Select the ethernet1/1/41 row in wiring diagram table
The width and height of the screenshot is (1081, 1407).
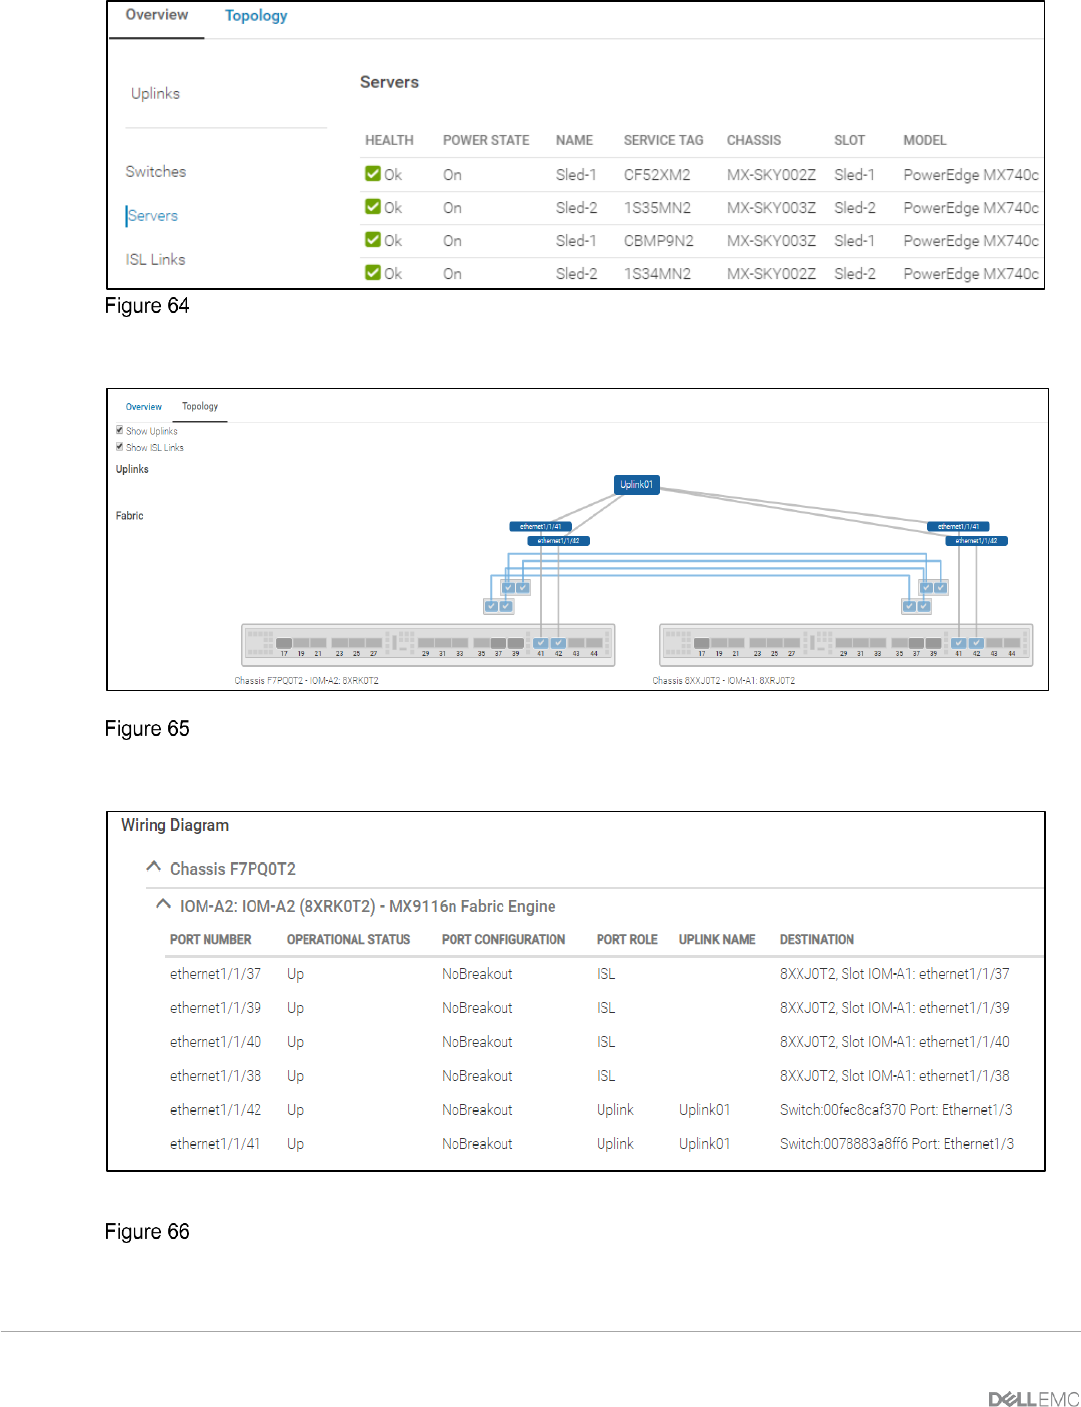point(604,1144)
